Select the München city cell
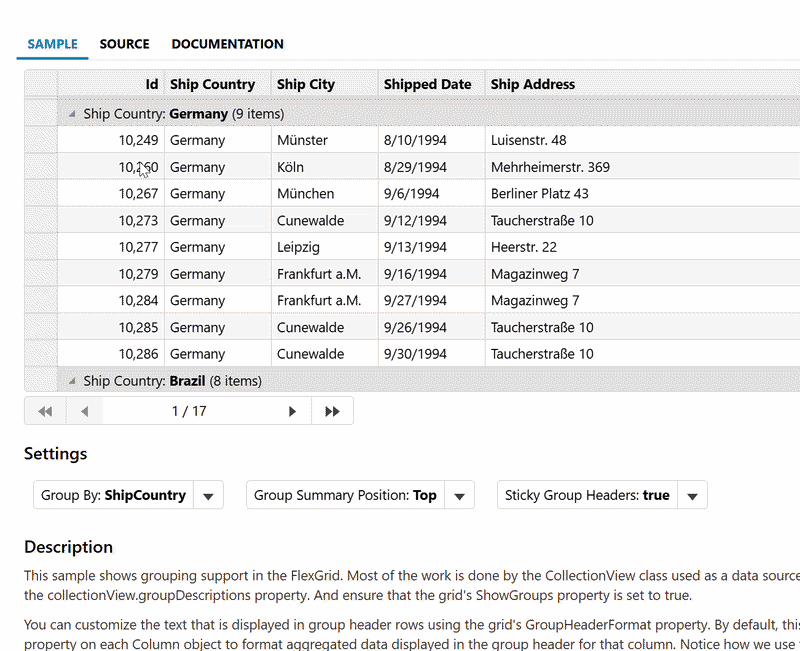The width and height of the screenshot is (800, 651). (325, 194)
